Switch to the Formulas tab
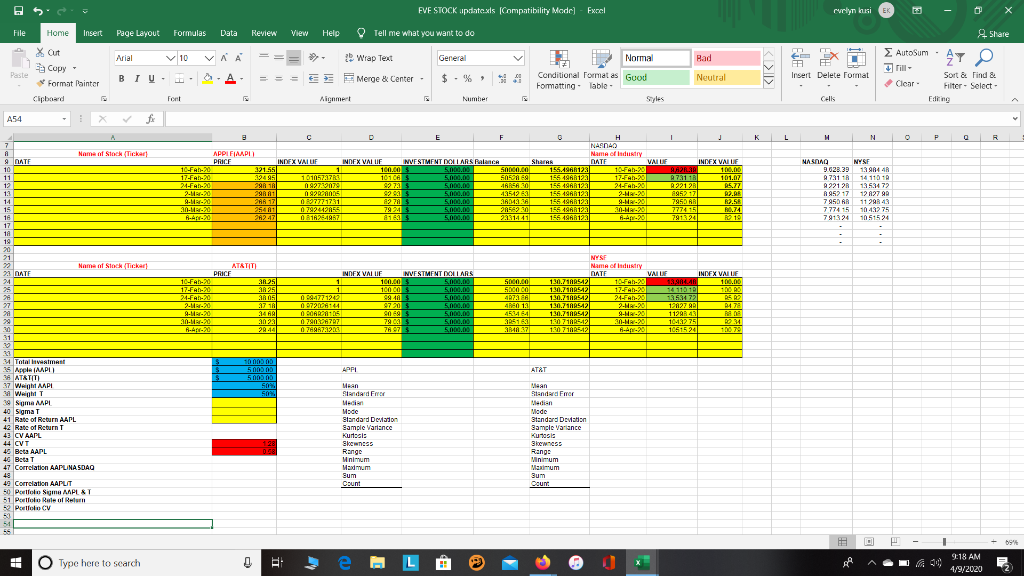Image resolution: width=1024 pixels, height=576 pixels. (189, 33)
